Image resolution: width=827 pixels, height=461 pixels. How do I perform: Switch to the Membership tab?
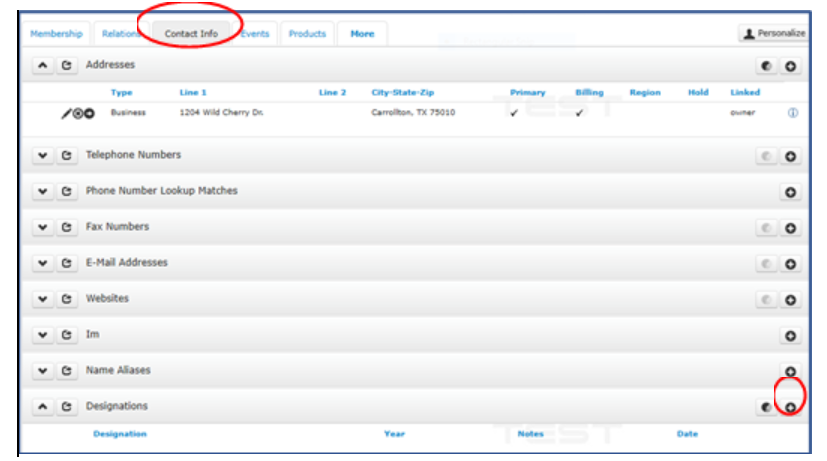(x=56, y=34)
